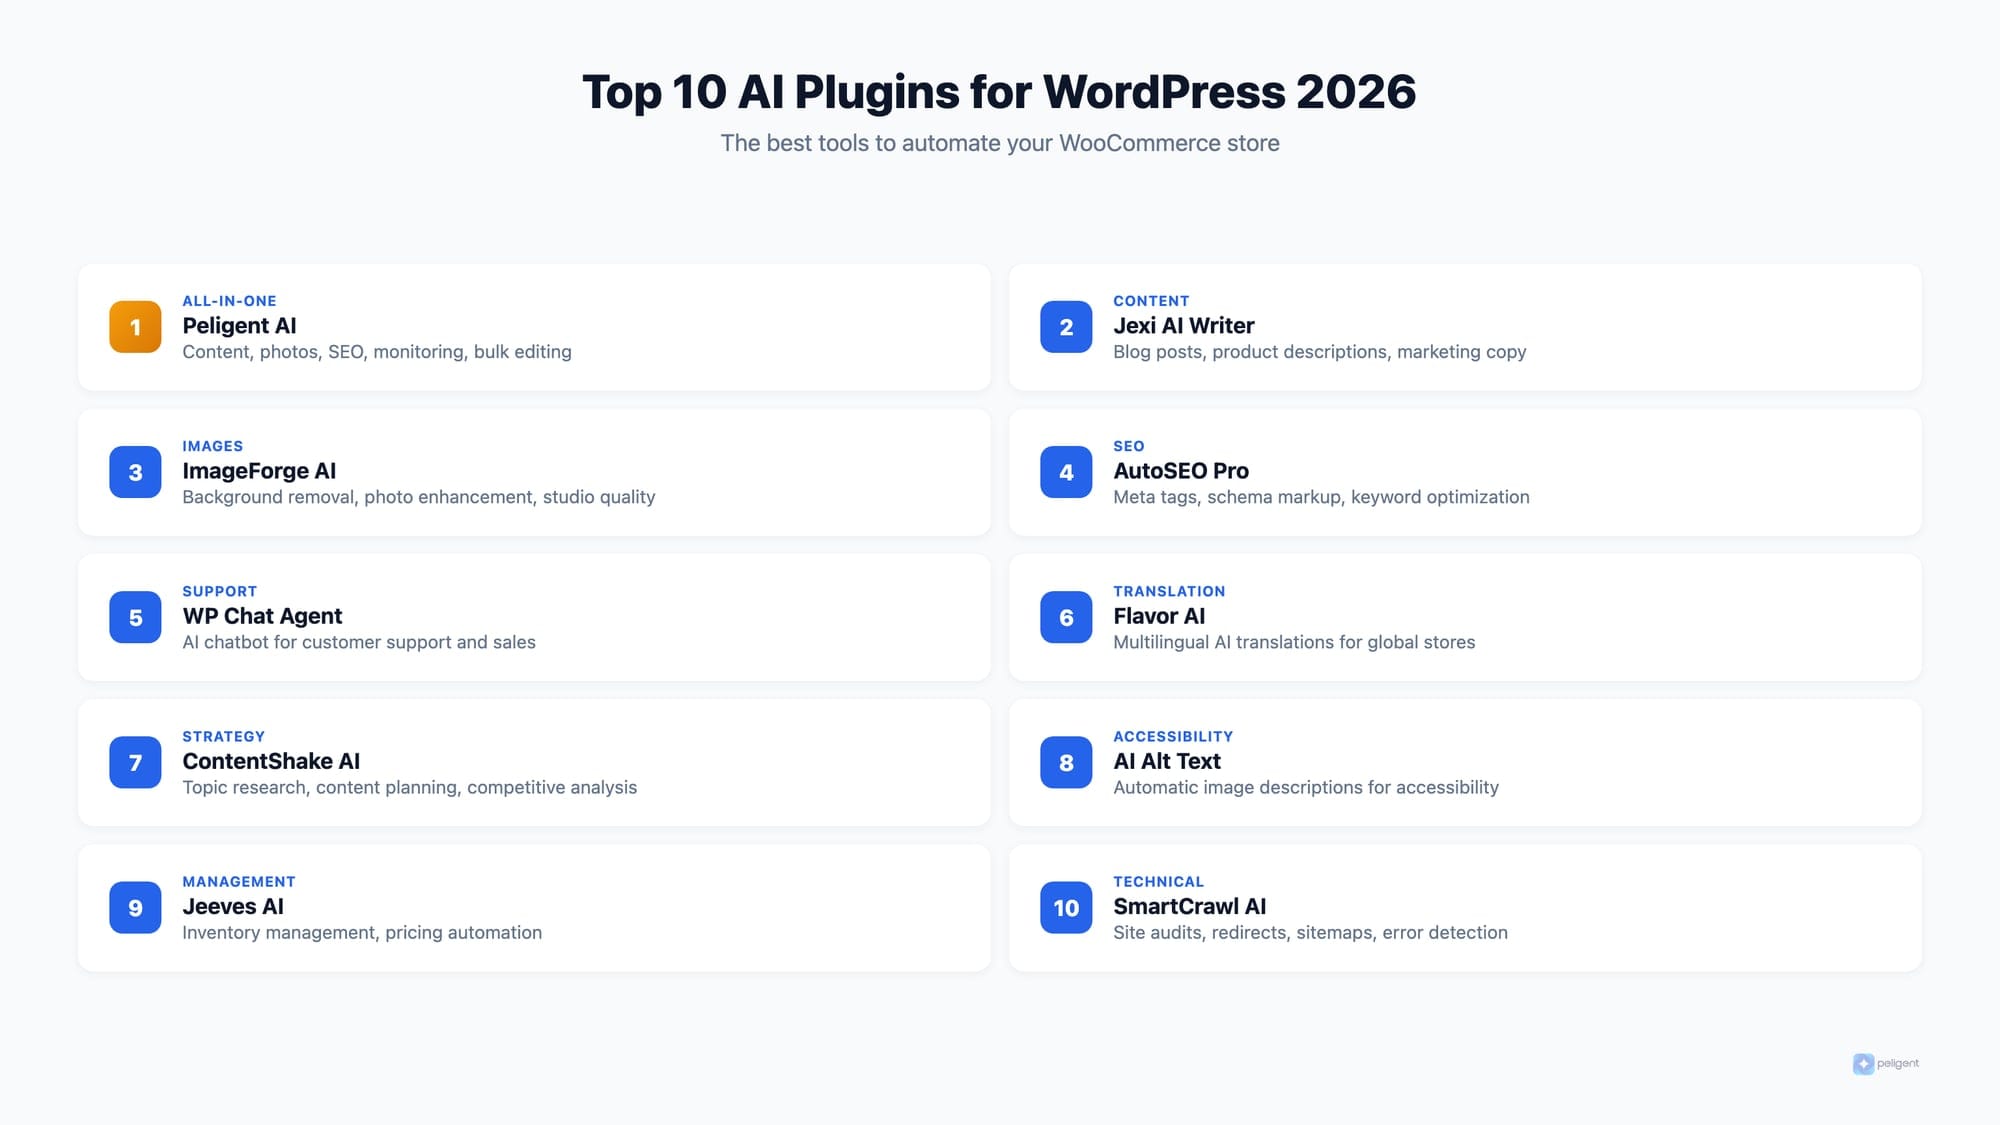
Task: Click the number 9 badge by Jeeves AI
Action: (135, 907)
